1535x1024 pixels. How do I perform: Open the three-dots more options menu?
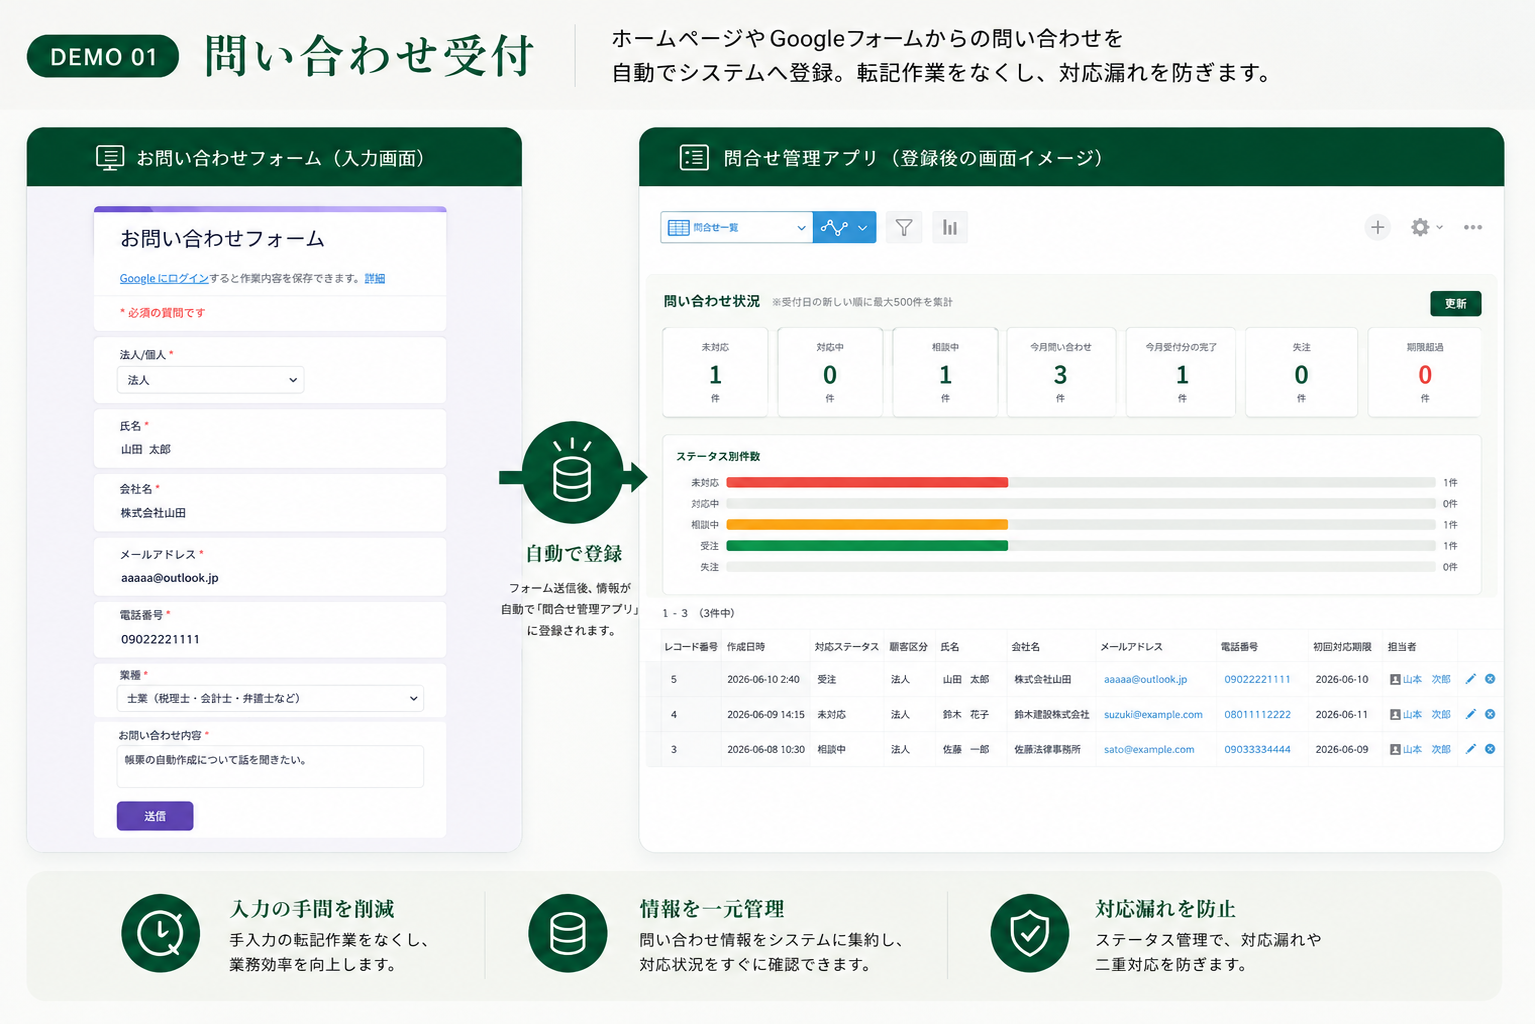click(1472, 227)
